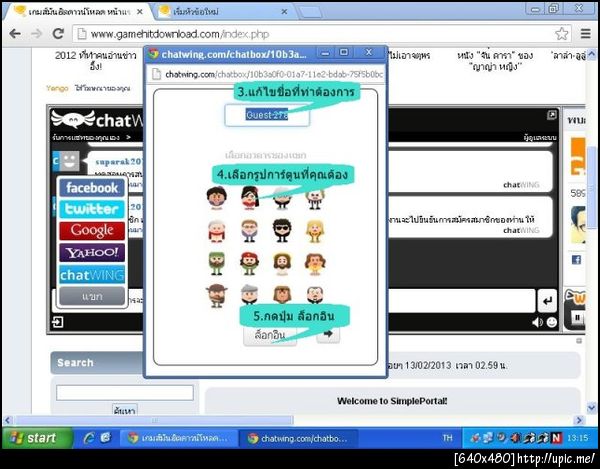Open the emoticon smiley picker in chat

tap(551, 322)
